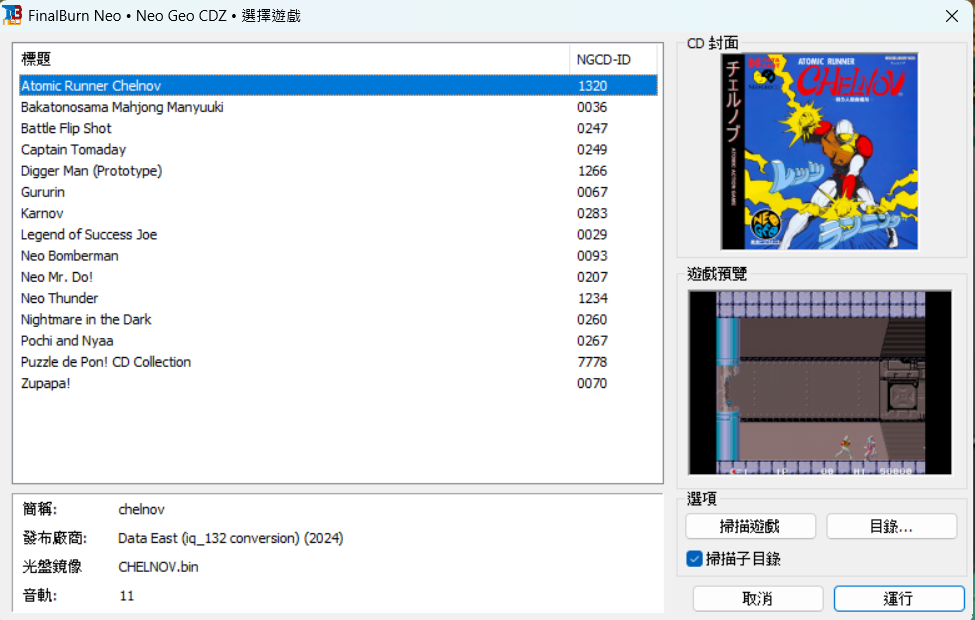The width and height of the screenshot is (975, 620).
Task: Click NGCD-ID value 0207
Action: click(592, 277)
